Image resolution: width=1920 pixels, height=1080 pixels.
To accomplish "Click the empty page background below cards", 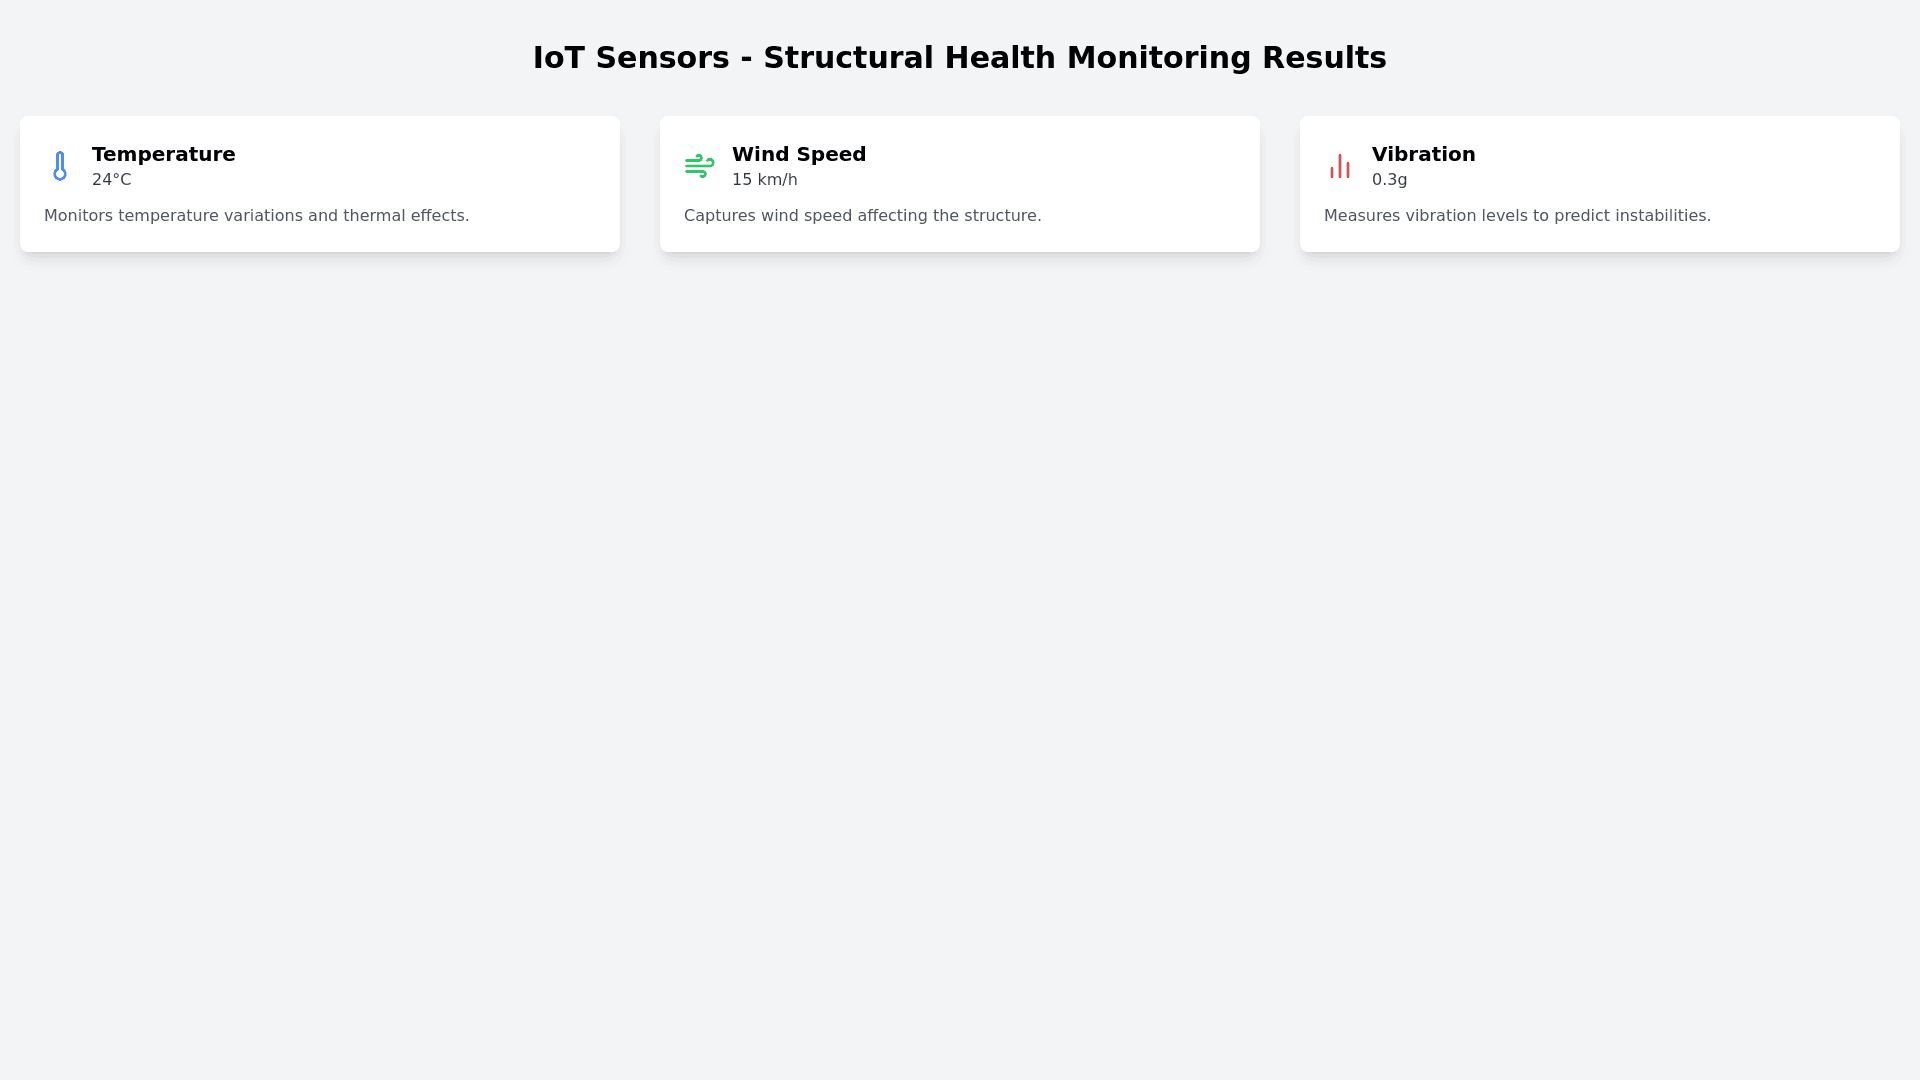I will coord(960,650).
